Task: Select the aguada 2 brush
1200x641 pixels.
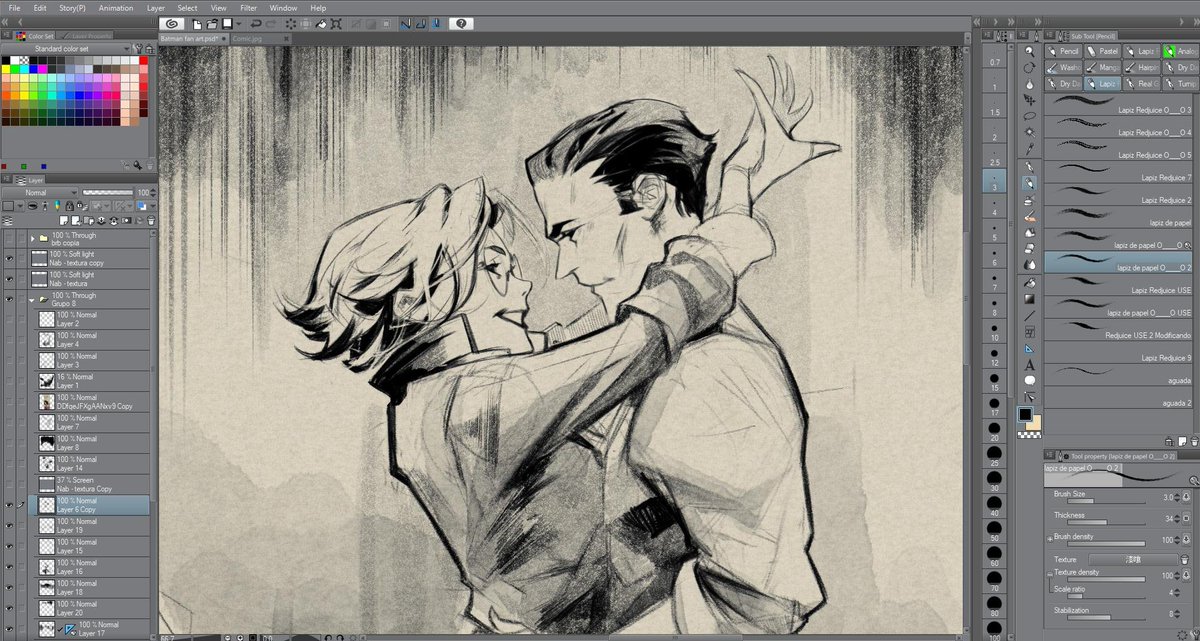Action: [1120, 397]
